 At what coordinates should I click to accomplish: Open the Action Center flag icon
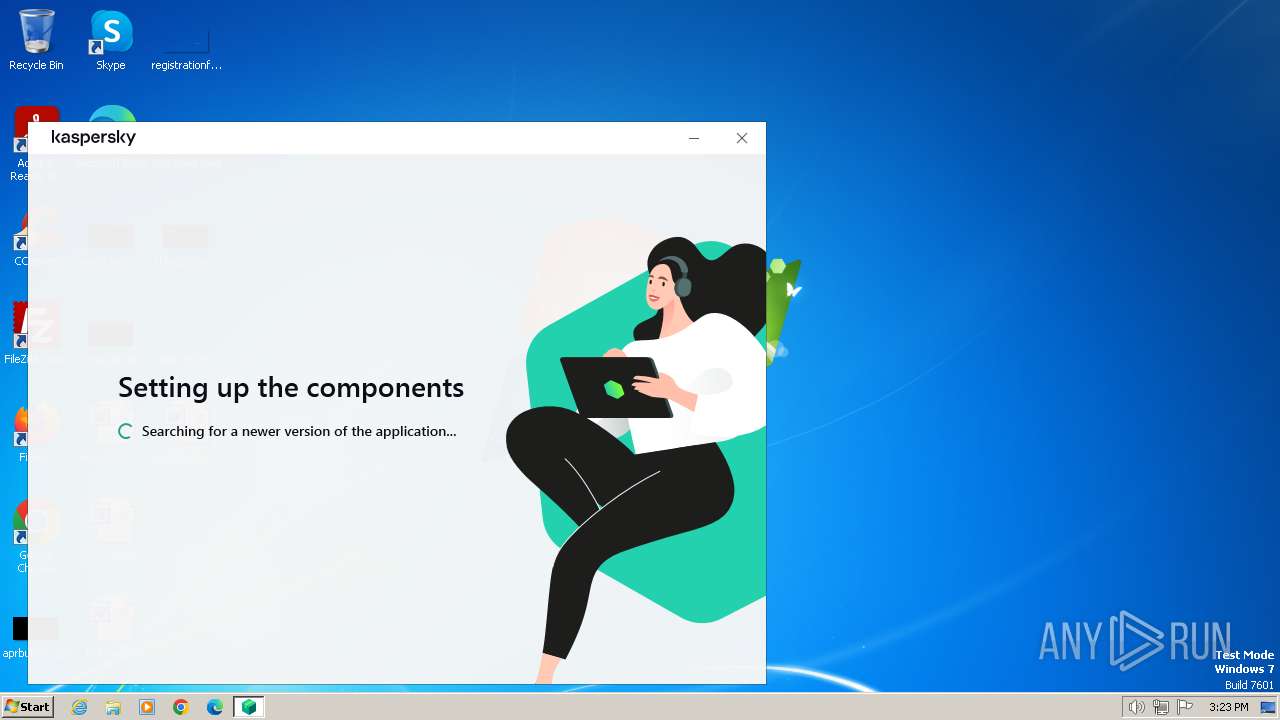pos(1185,707)
